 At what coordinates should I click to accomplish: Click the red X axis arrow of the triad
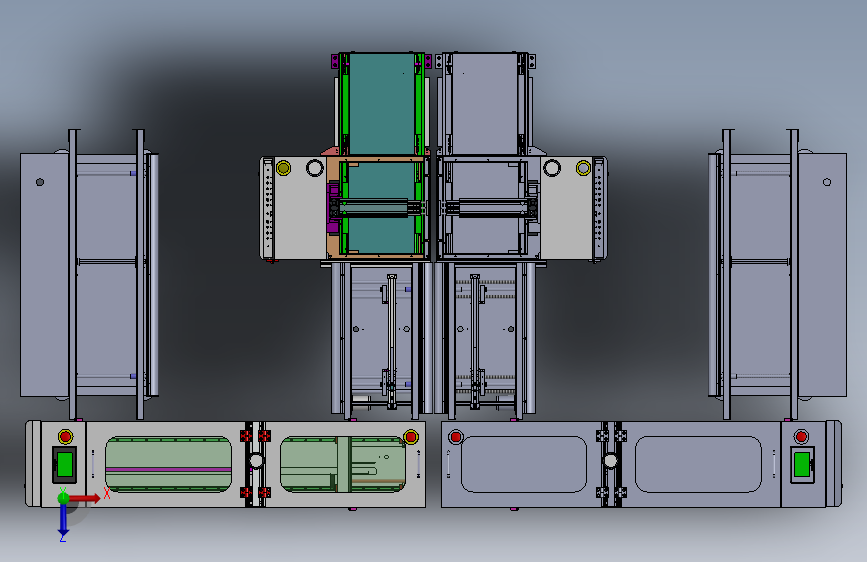(86, 498)
